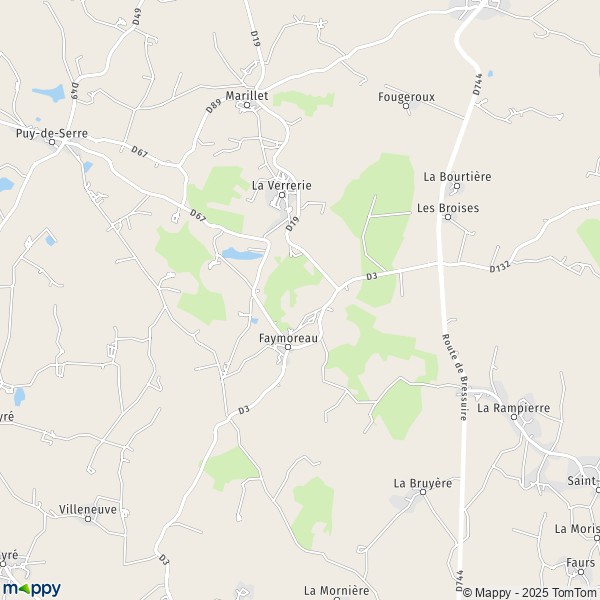
Task: Click the Faurs locality marker
Action: coord(581,572)
